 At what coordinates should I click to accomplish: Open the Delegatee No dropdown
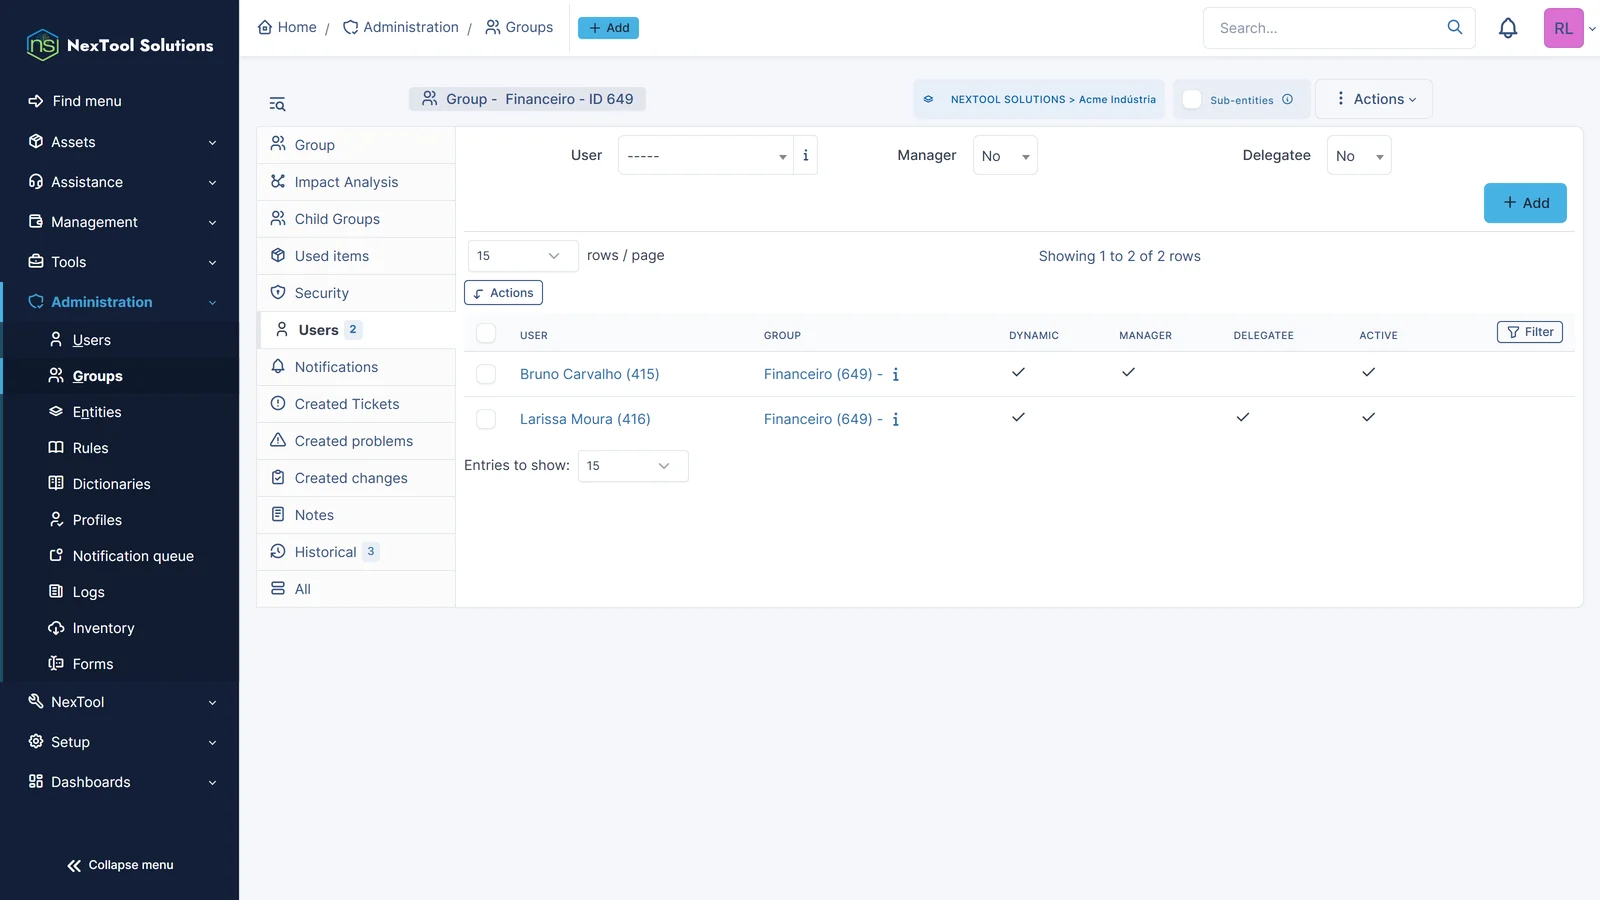pos(1359,155)
